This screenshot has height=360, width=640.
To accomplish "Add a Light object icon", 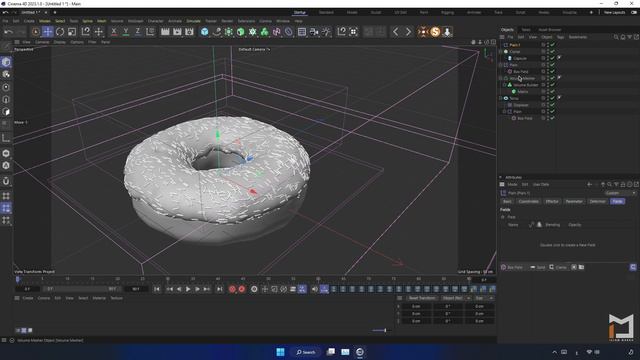I will 326,32.
